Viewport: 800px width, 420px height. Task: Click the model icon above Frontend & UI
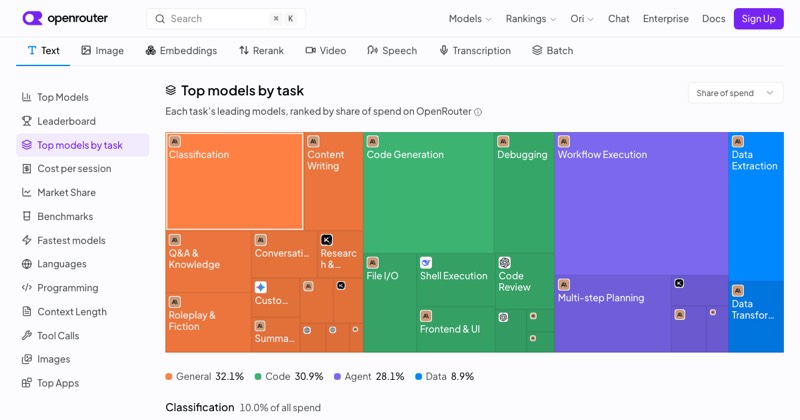point(426,316)
